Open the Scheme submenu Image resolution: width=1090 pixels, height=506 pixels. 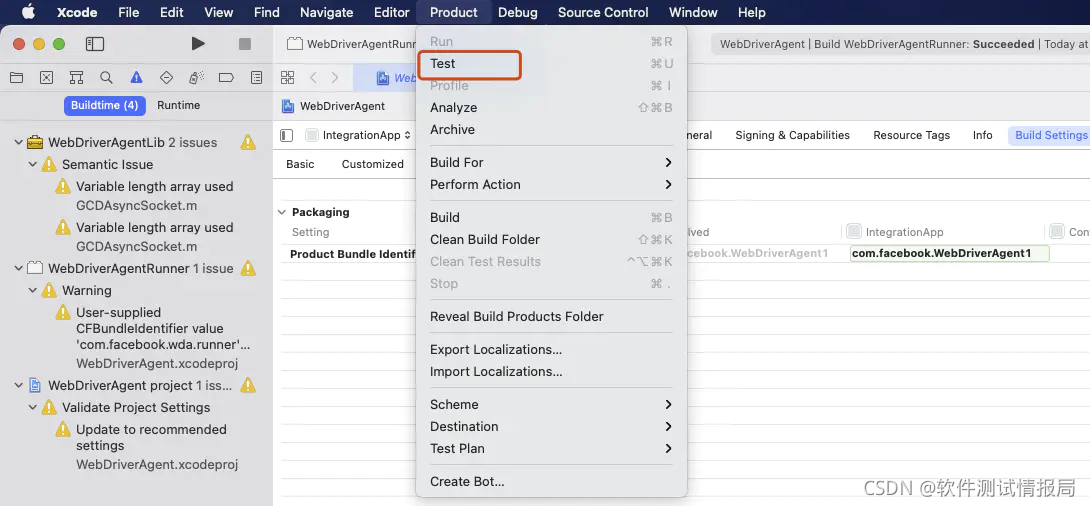click(x=551, y=405)
